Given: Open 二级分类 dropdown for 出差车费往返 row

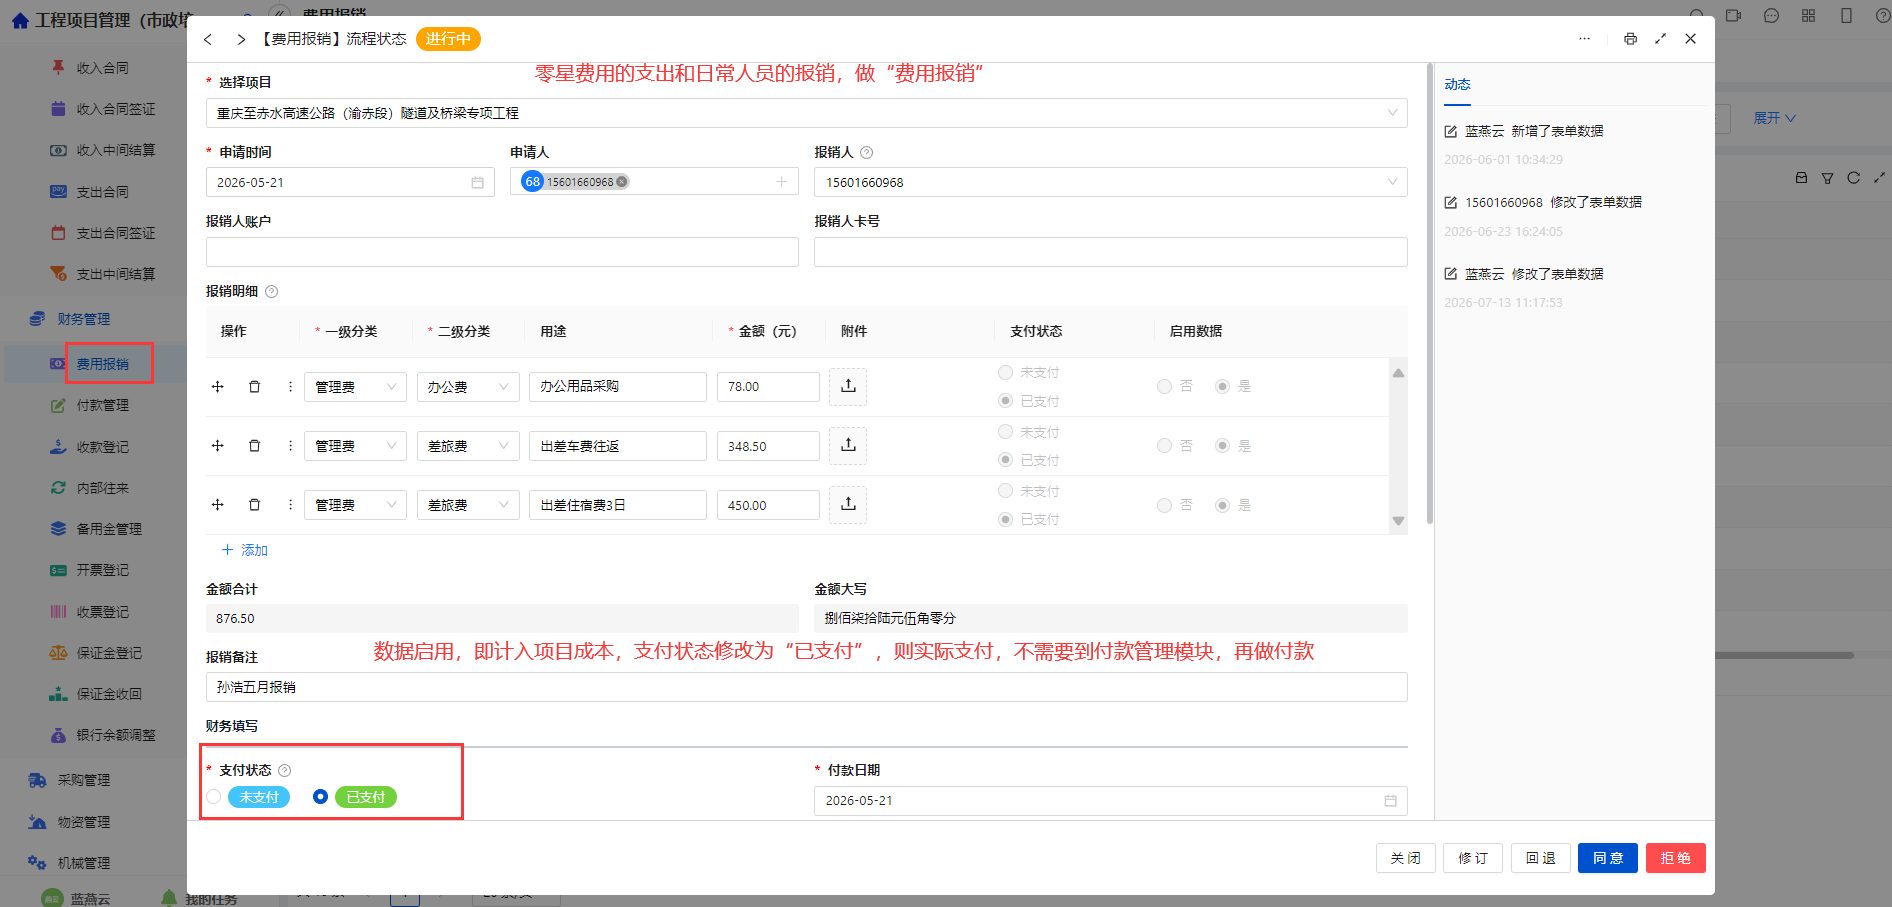Looking at the screenshot, I should click(x=468, y=446).
